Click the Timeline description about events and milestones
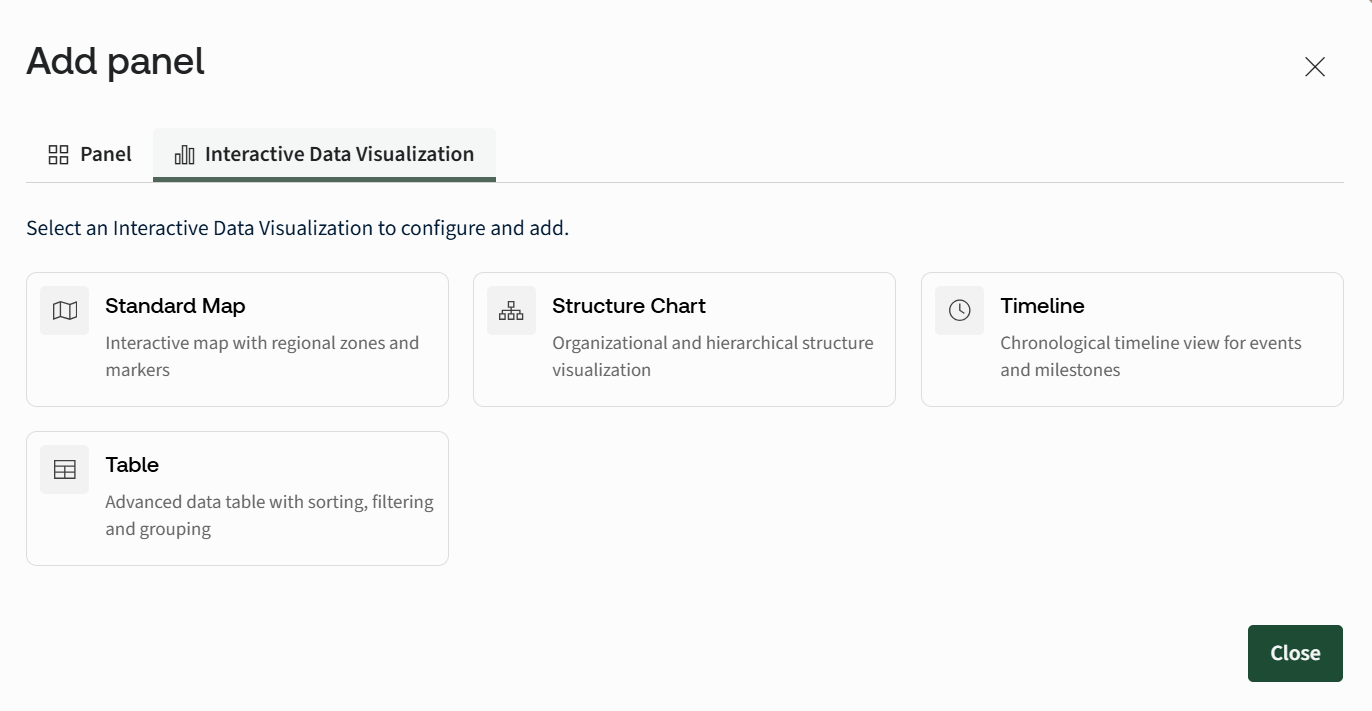This screenshot has width=1372, height=711. pos(1151,356)
